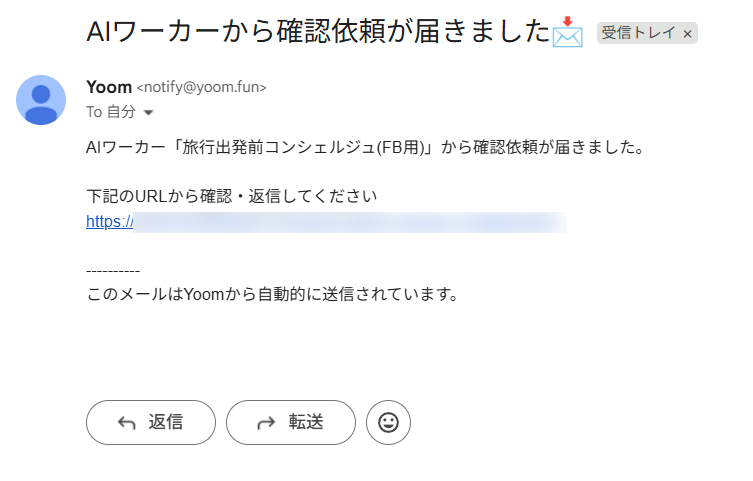Click the Yoom sender avatar icon

[41, 100]
